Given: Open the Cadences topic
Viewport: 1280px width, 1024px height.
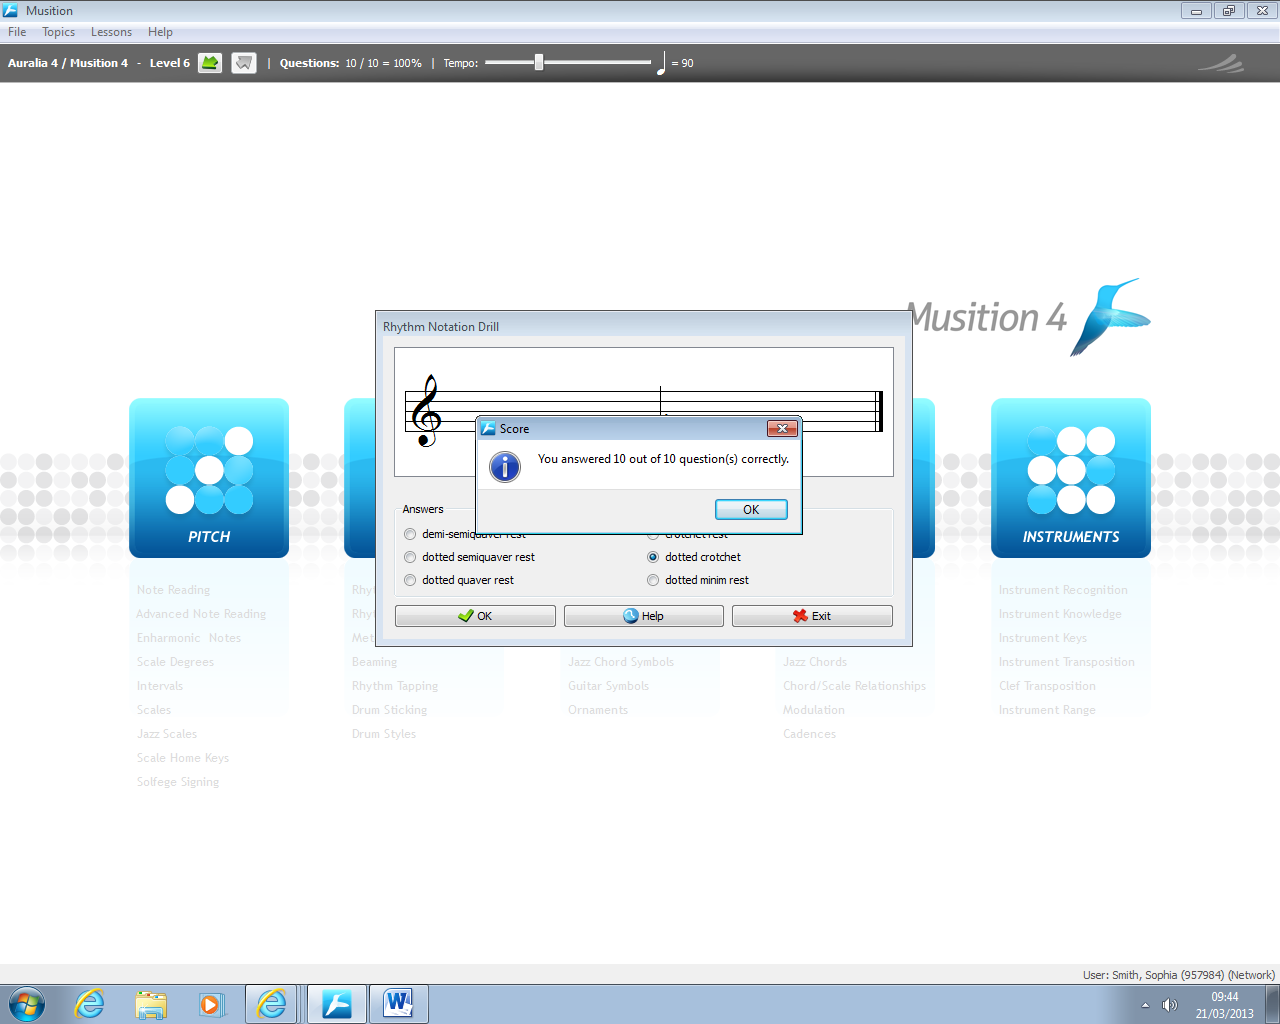Looking at the screenshot, I should (810, 734).
